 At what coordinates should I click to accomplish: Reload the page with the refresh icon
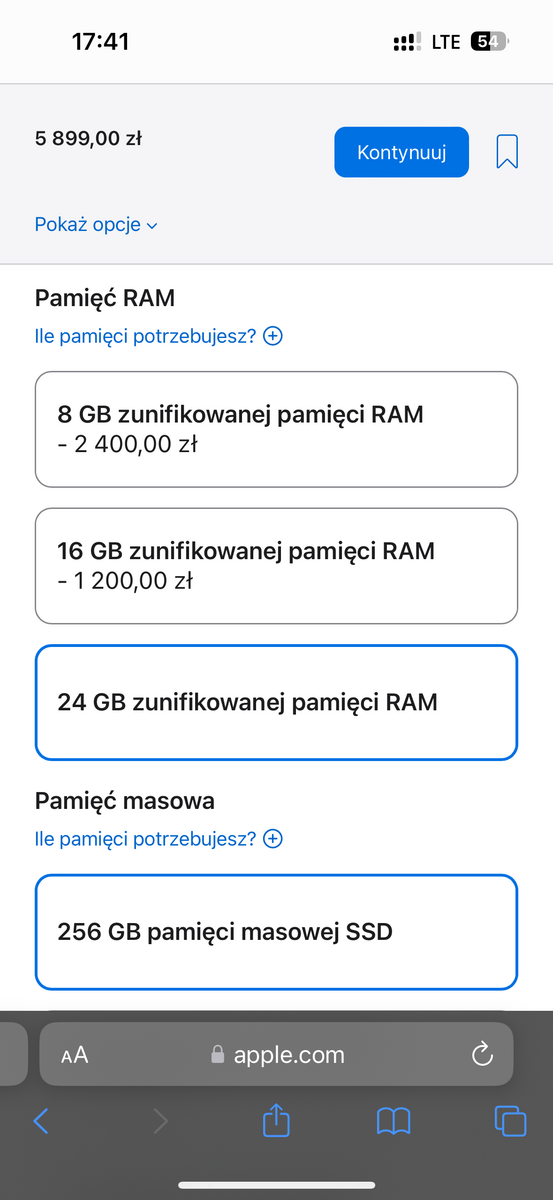[481, 1054]
